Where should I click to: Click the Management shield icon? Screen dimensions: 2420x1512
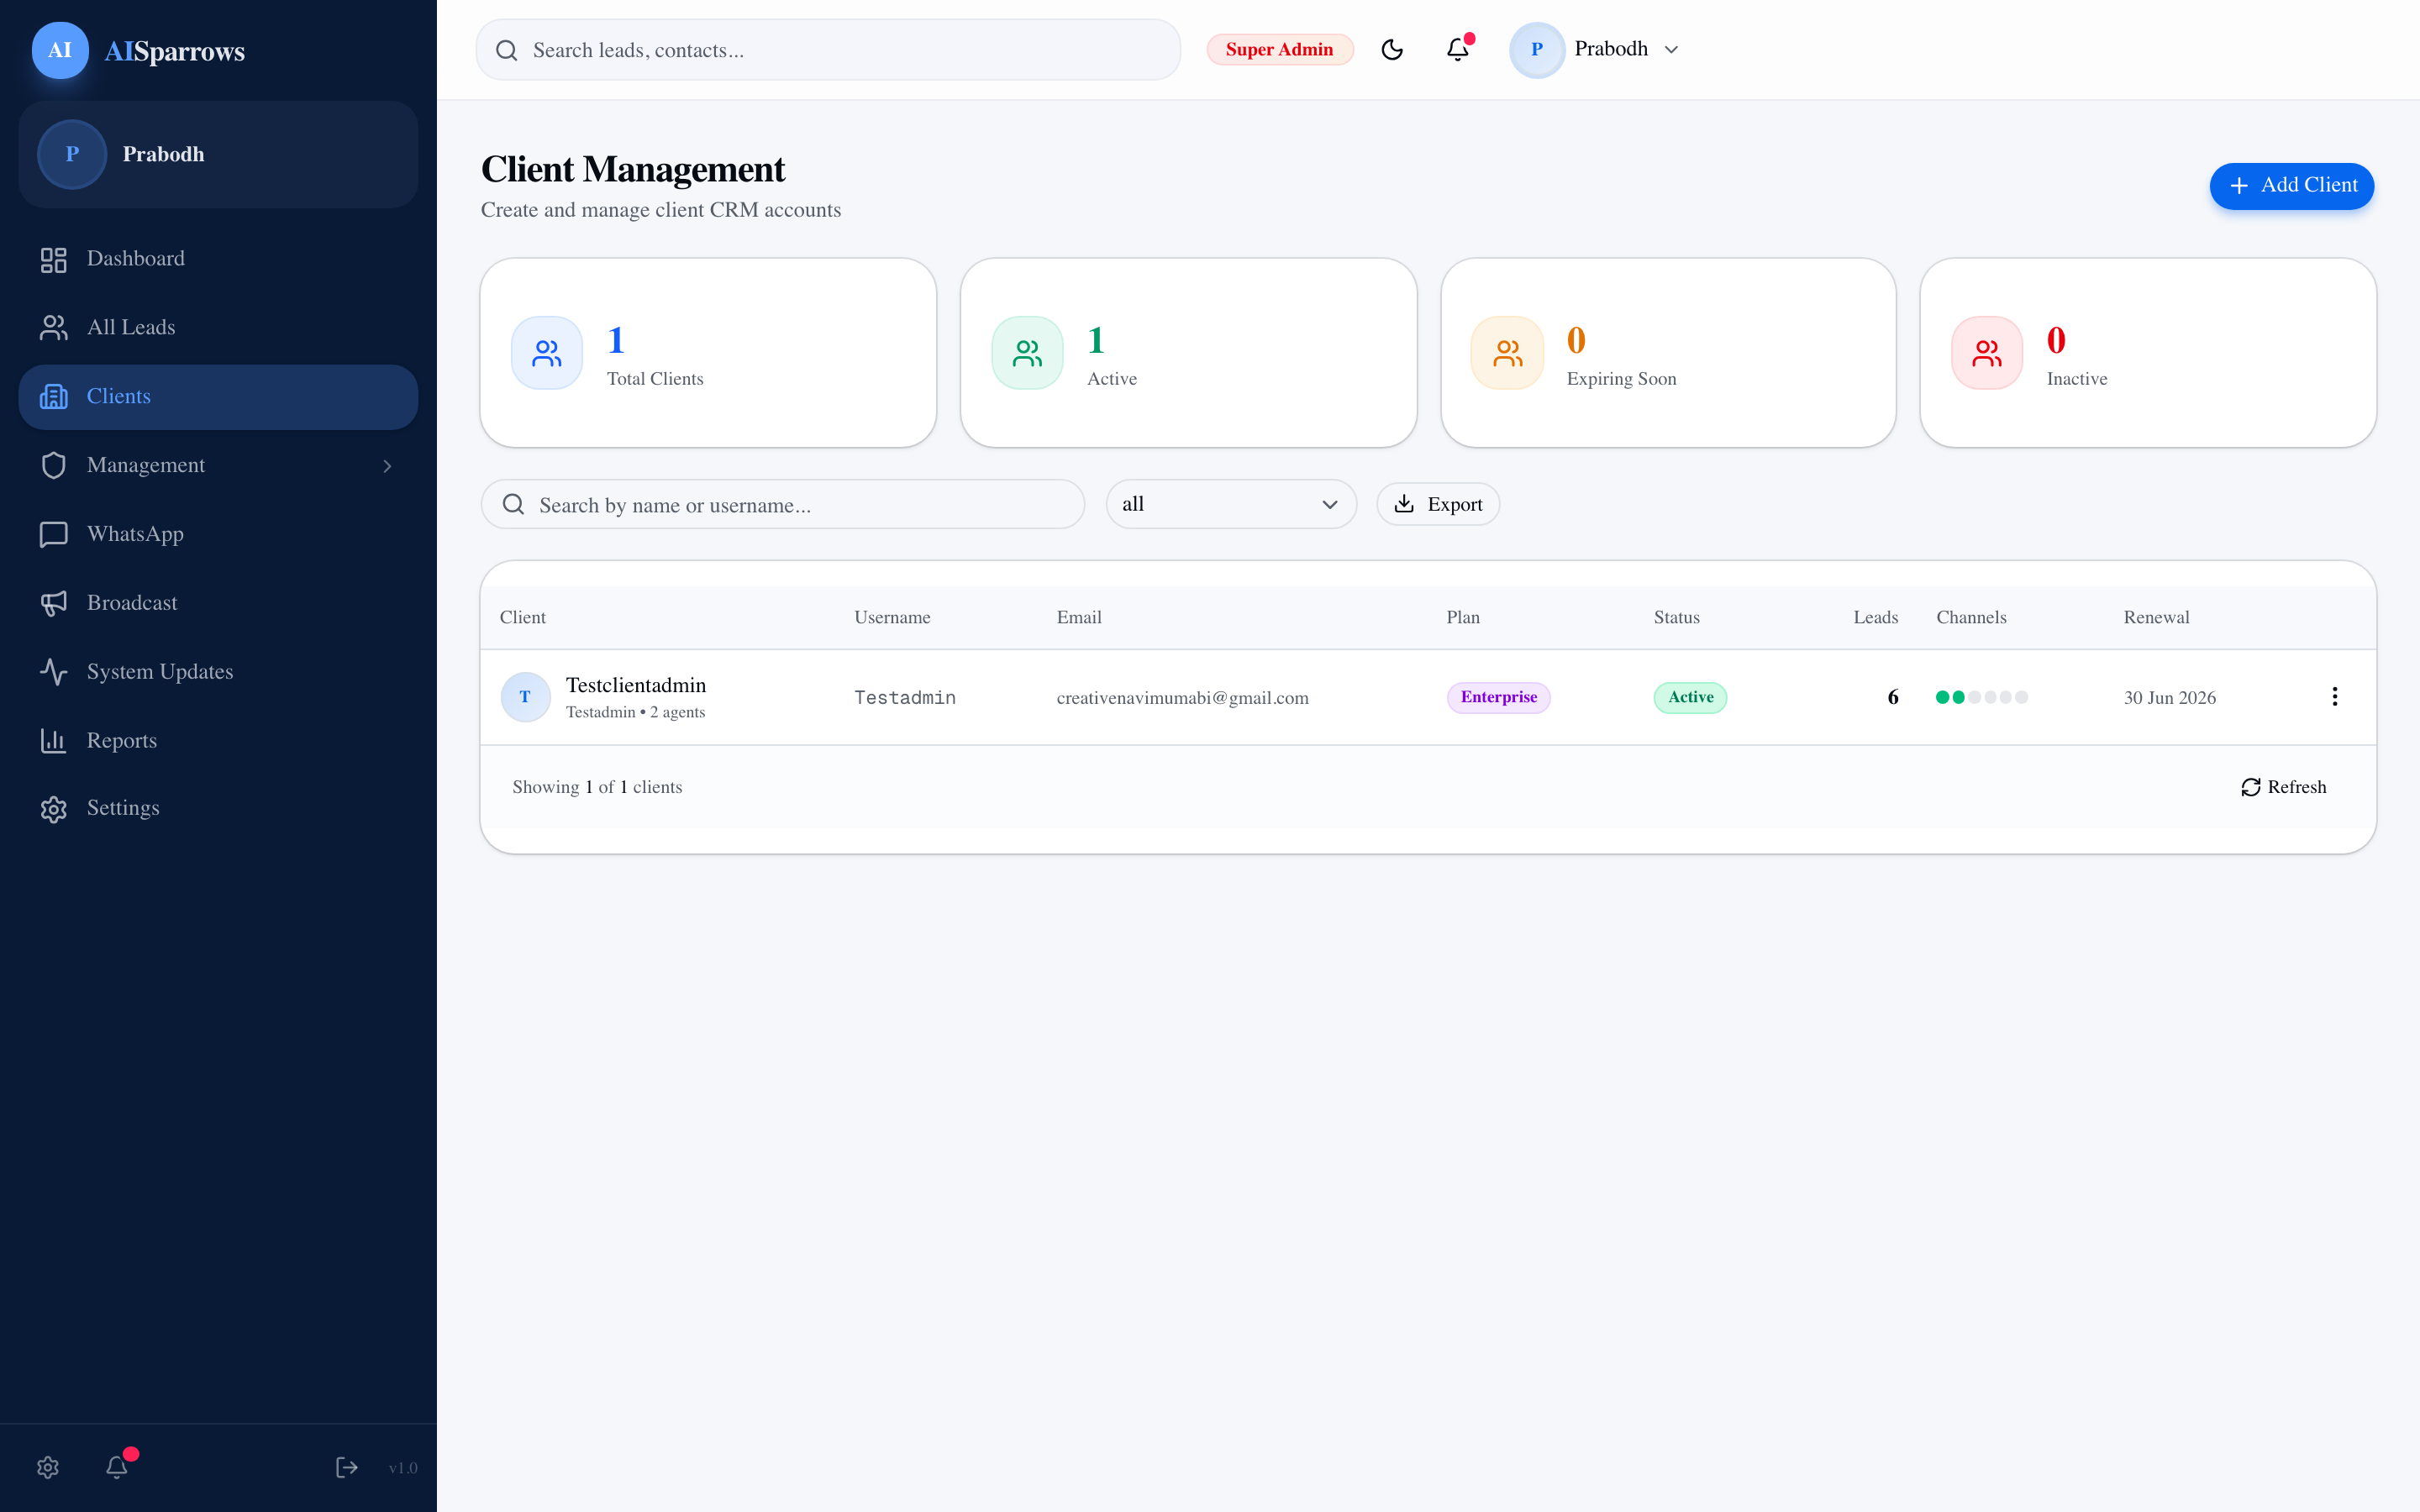click(x=53, y=466)
